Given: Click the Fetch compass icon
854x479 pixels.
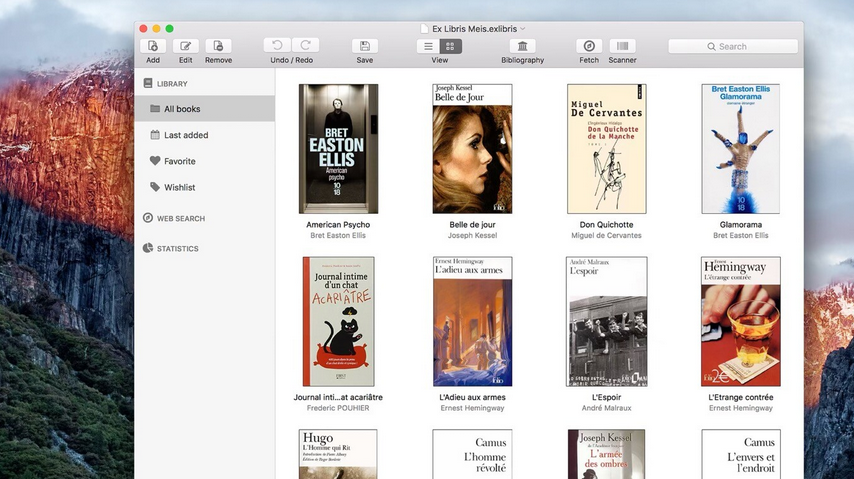Looking at the screenshot, I should point(589,46).
